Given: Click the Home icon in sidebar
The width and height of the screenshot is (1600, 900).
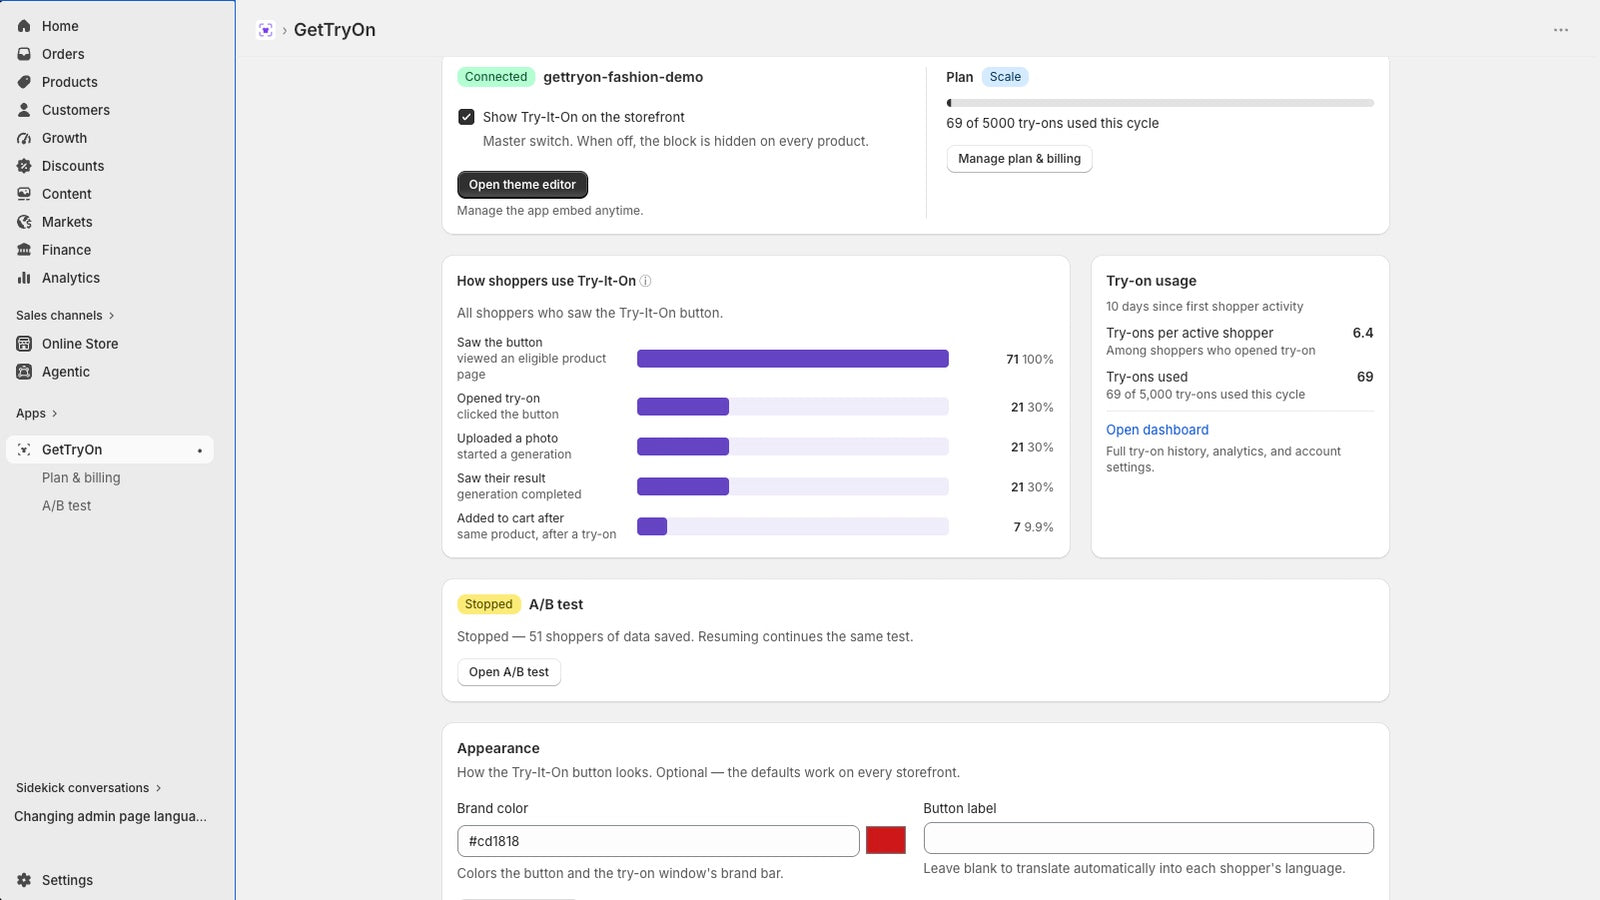Looking at the screenshot, I should 24,26.
